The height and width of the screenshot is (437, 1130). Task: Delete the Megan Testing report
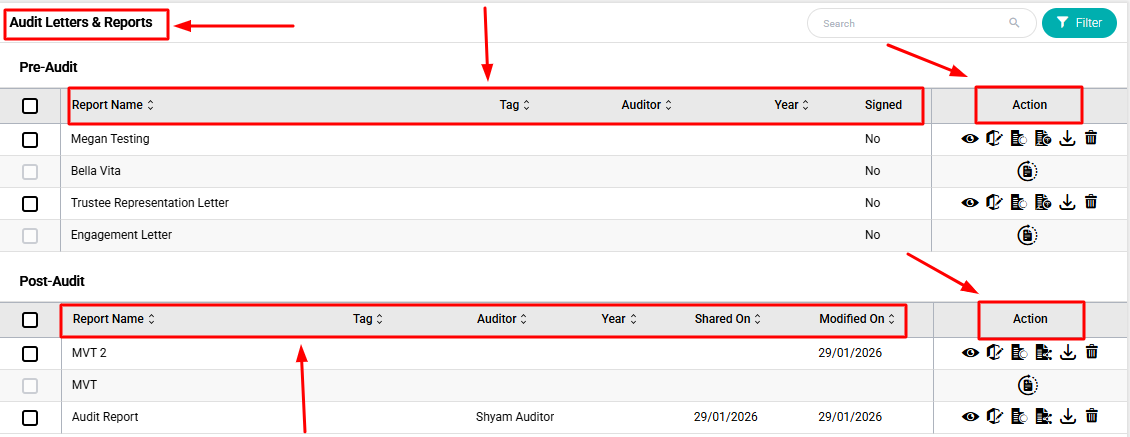[x=1091, y=139]
